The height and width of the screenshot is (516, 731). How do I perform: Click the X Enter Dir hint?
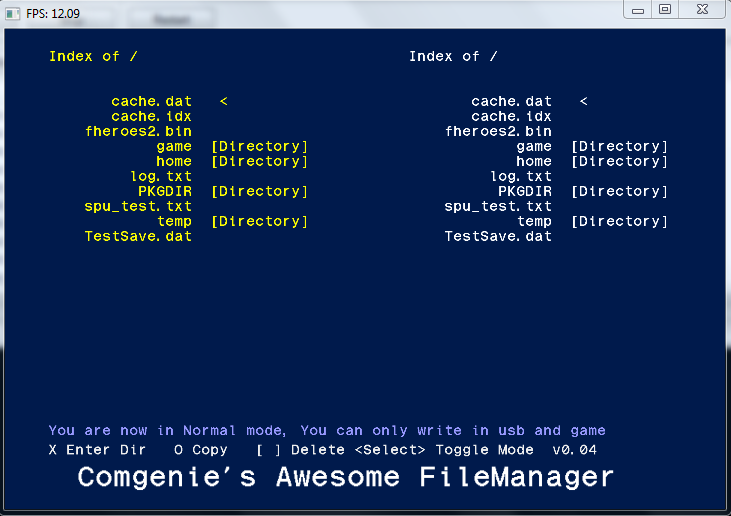97,450
